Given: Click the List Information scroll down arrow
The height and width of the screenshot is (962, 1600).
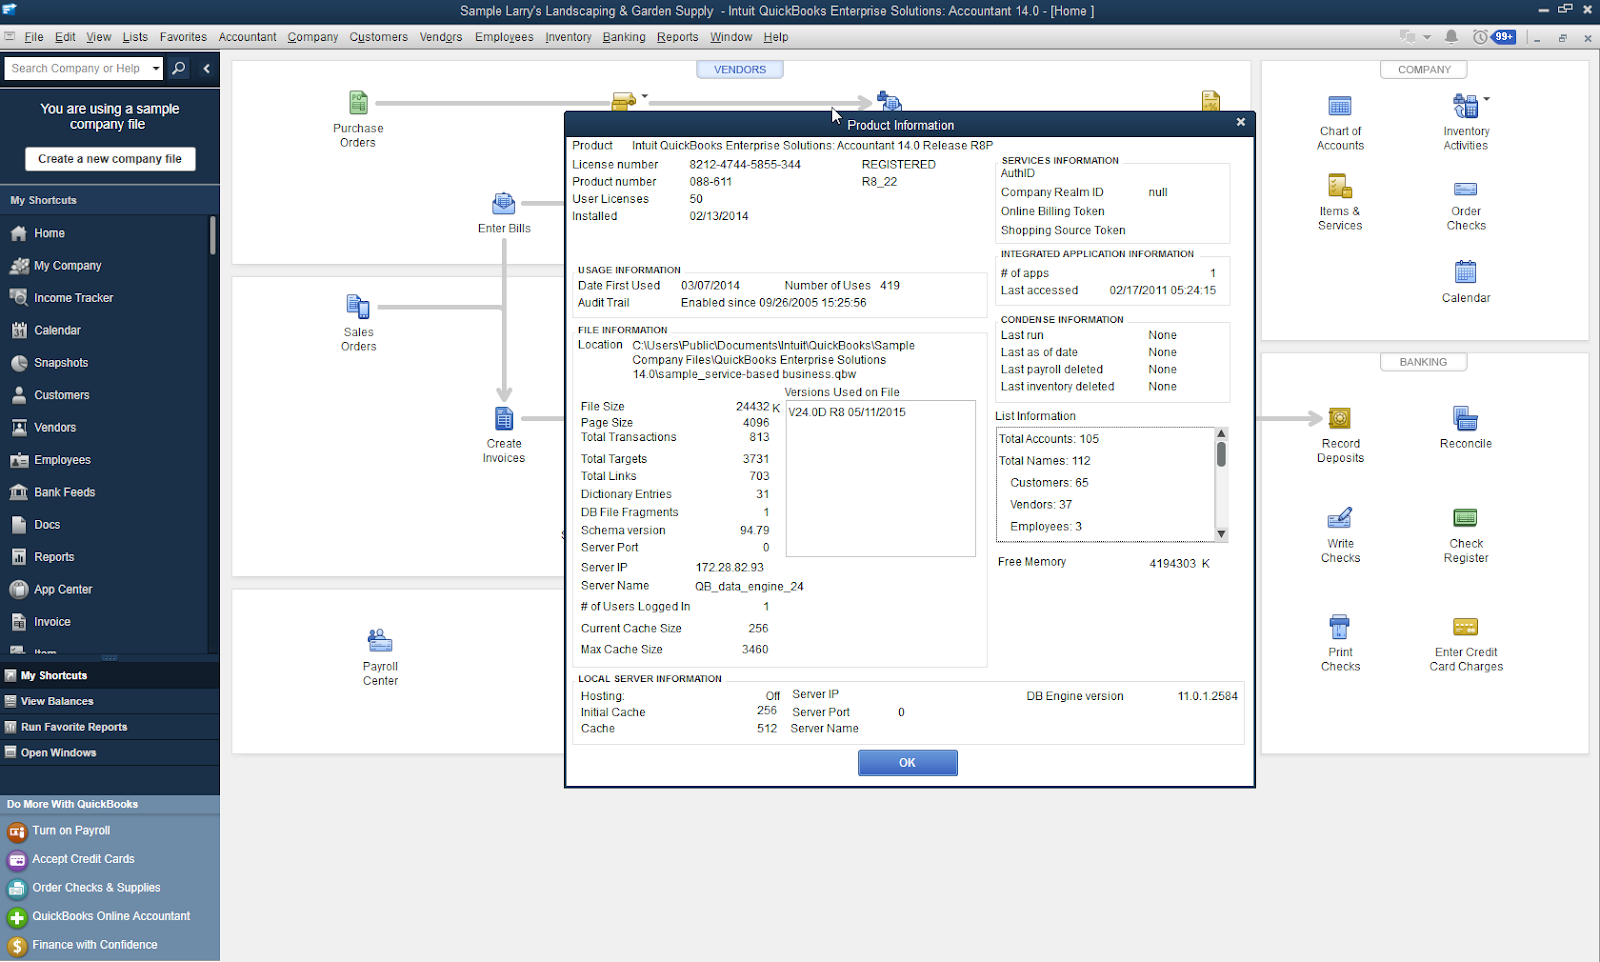Looking at the screenshot, I should 1221,534.
